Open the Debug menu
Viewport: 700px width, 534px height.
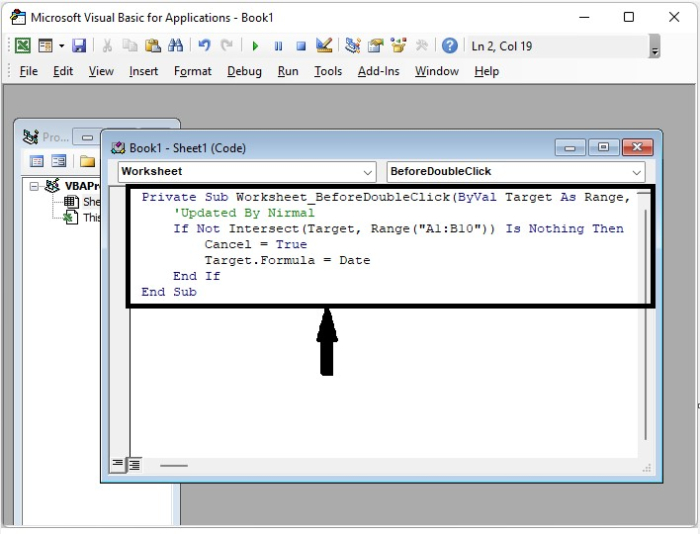(244, 71)
